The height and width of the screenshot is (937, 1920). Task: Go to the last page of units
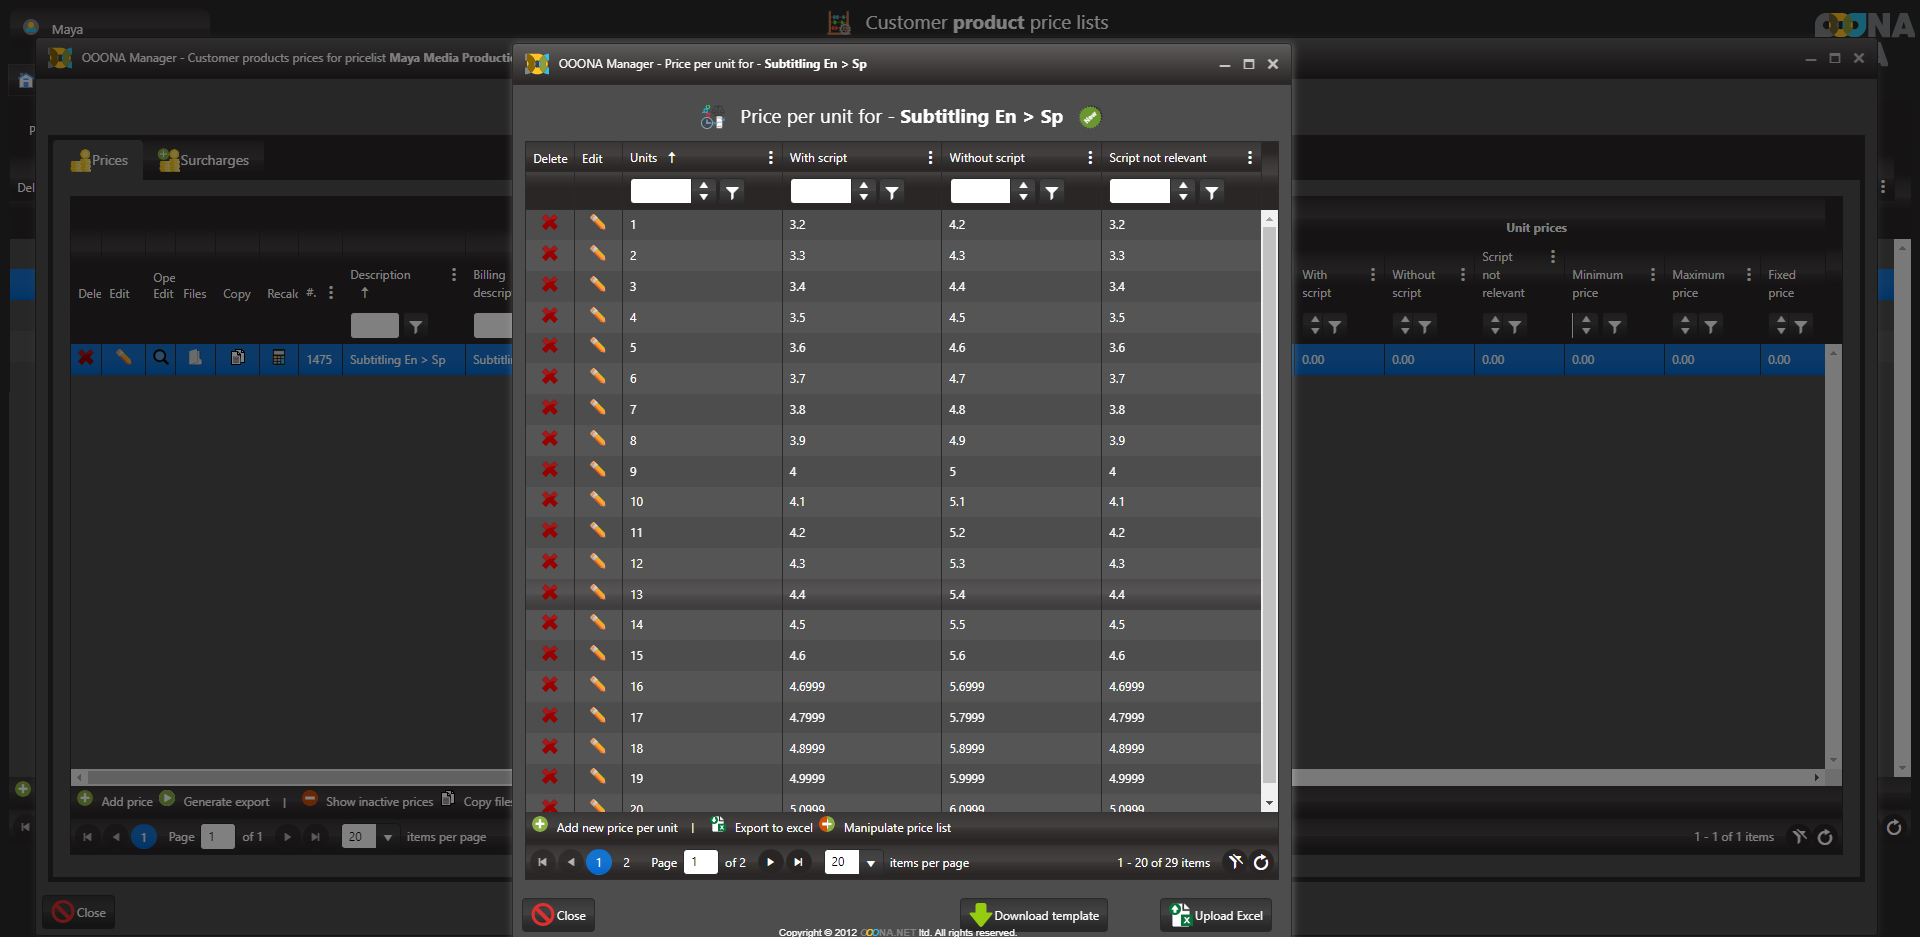(x=798, y=862)
